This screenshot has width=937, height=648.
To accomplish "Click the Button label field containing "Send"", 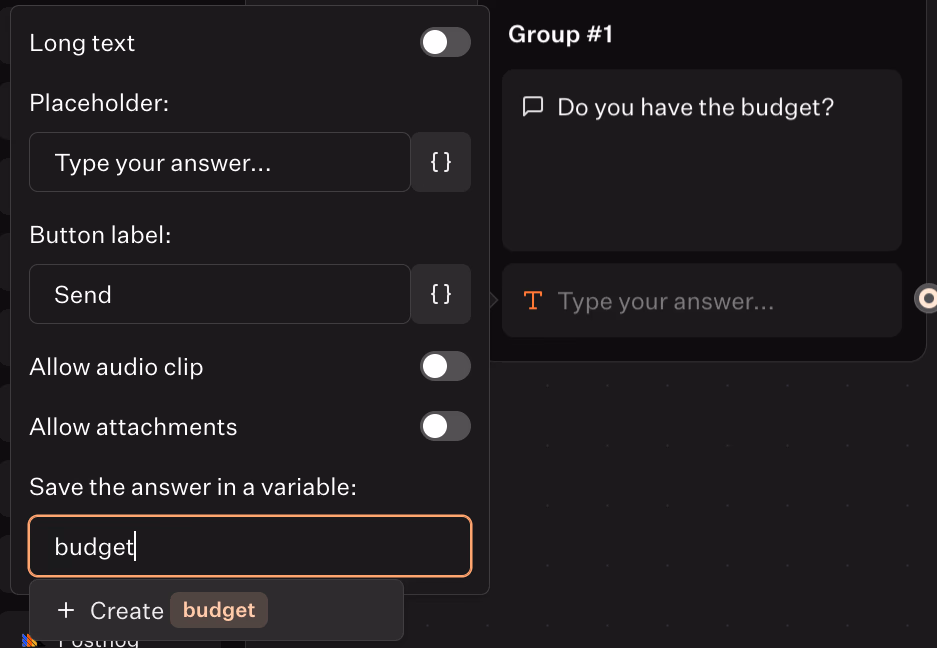I will (x=220, y=294).
